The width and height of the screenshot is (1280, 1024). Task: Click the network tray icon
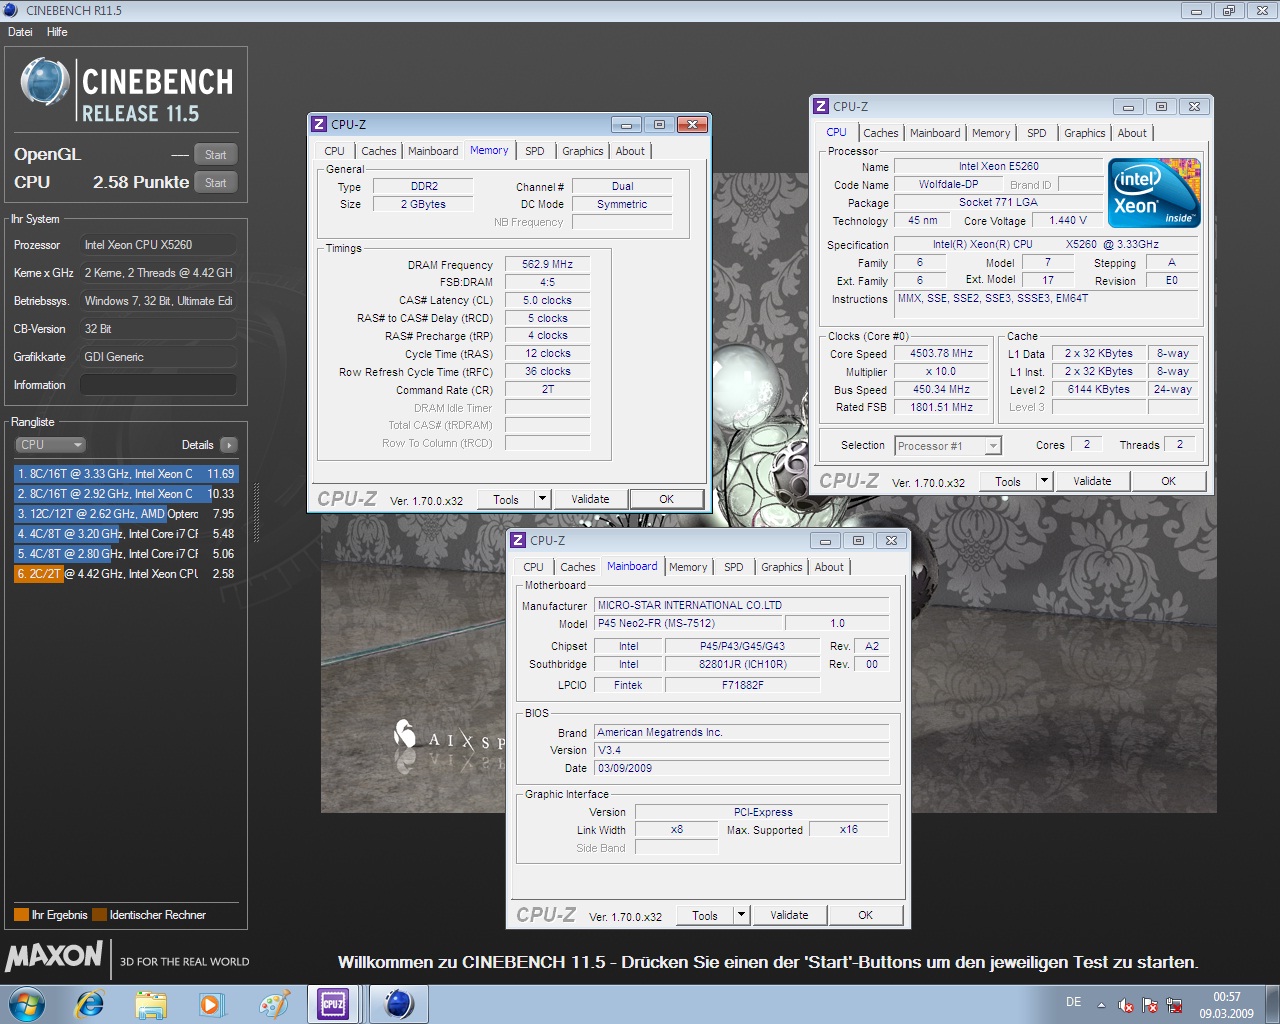(1174, 1006)
